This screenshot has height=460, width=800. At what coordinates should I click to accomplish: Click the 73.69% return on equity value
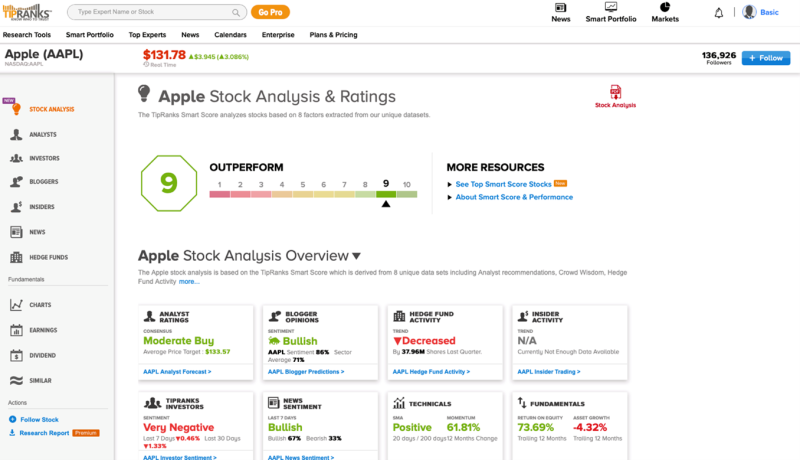tap(535, 427)
